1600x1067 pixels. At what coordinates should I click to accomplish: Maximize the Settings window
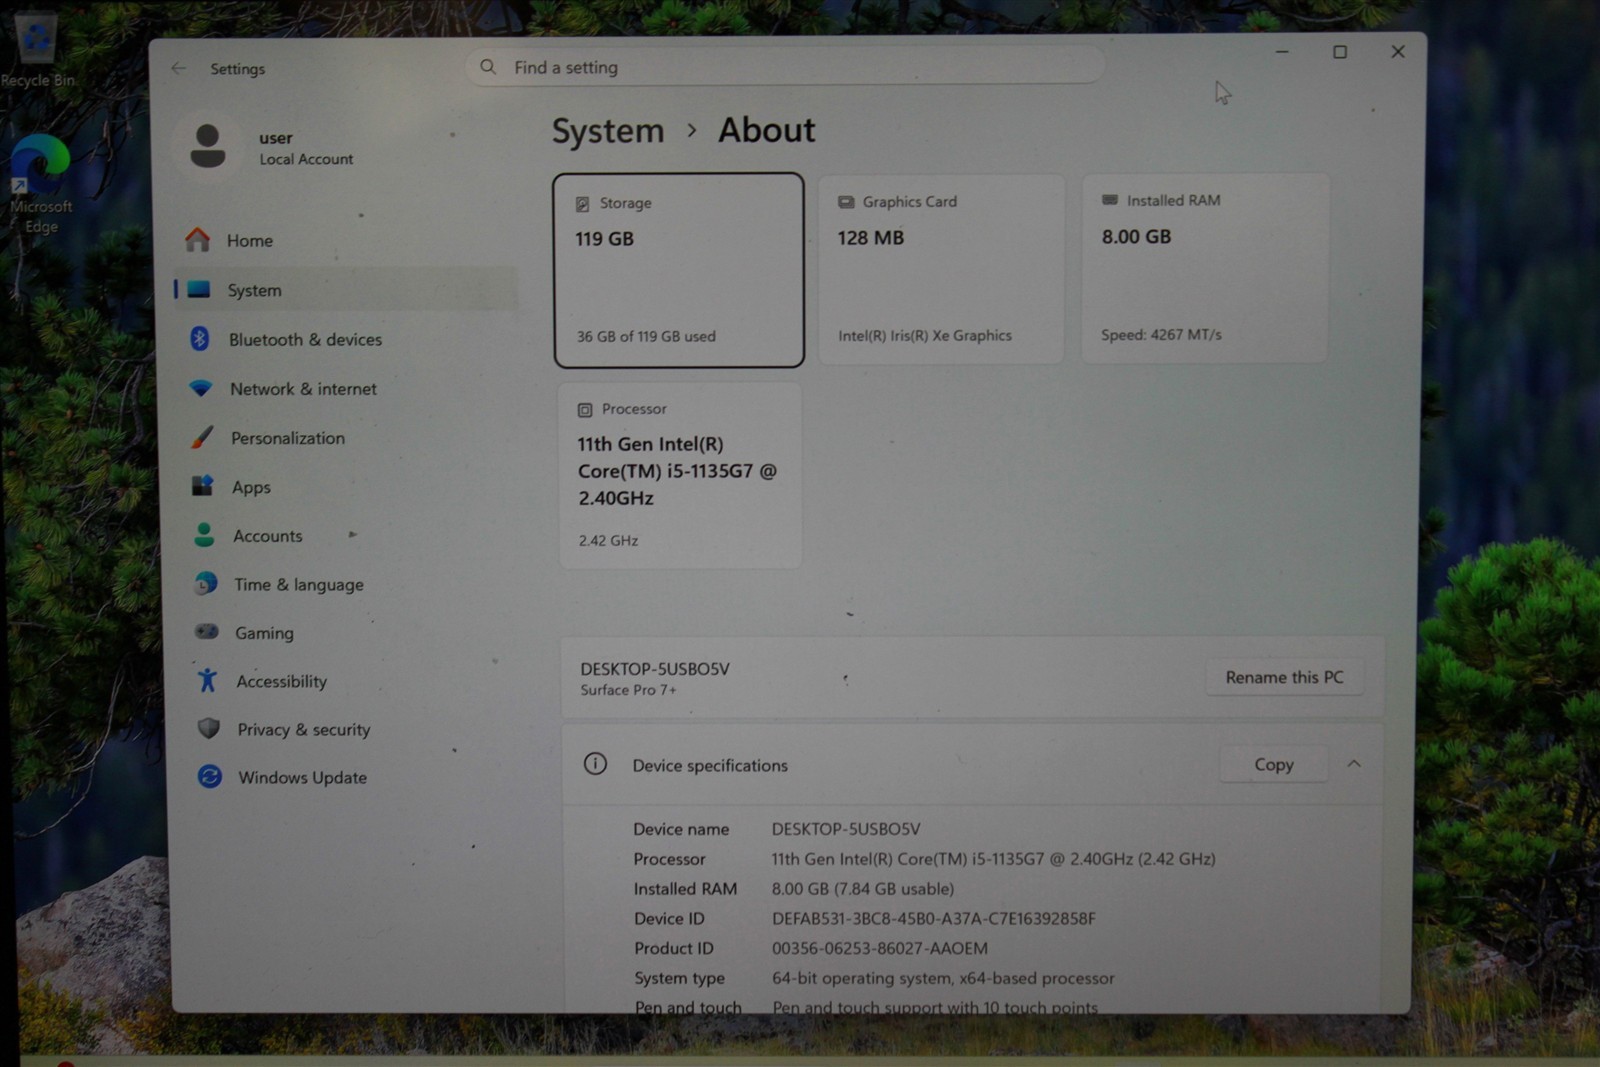click(x=1340, y=52)
